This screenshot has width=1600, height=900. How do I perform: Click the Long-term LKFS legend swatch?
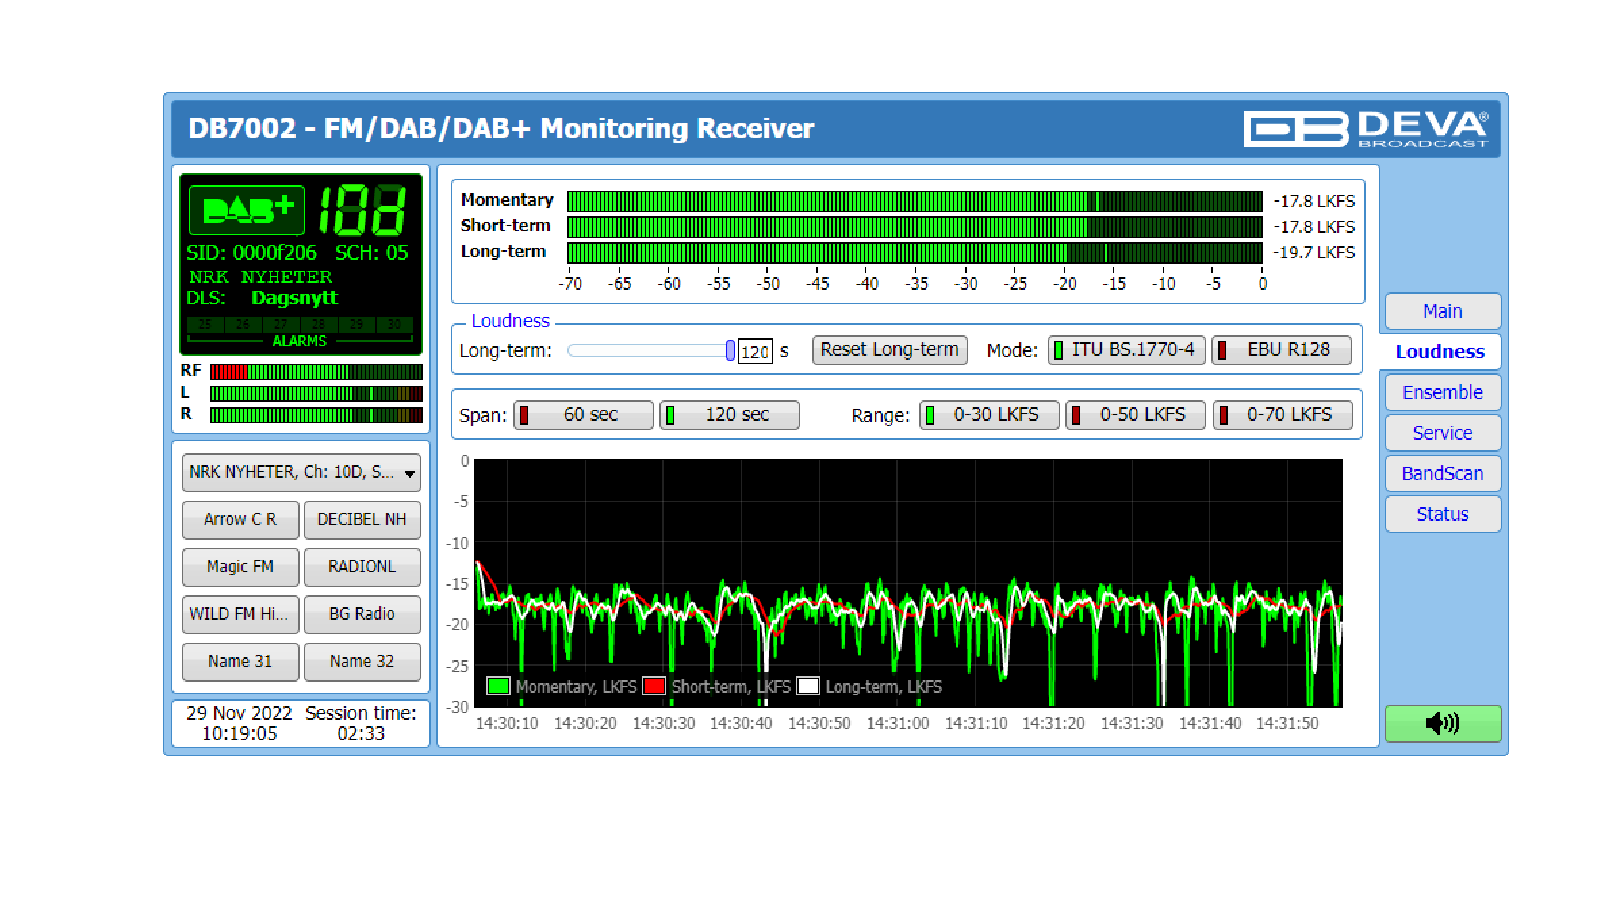coord(808,686)
